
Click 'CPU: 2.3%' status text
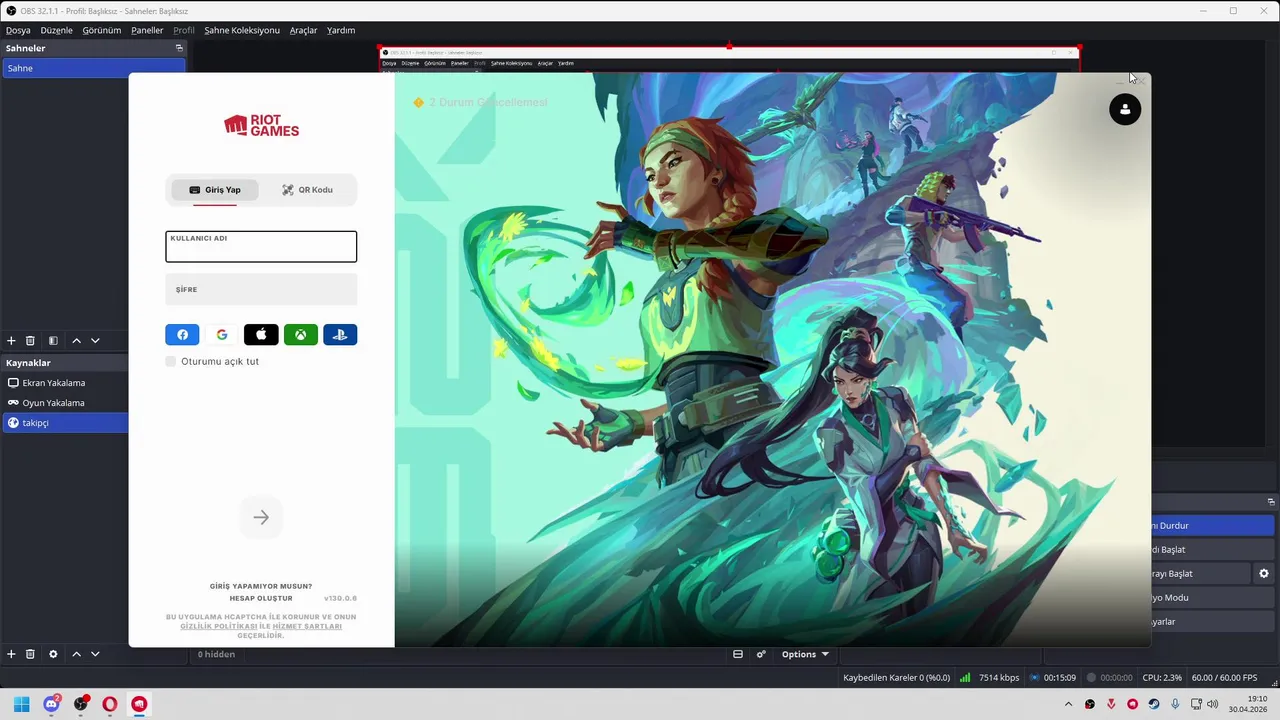coord(1162,678)
